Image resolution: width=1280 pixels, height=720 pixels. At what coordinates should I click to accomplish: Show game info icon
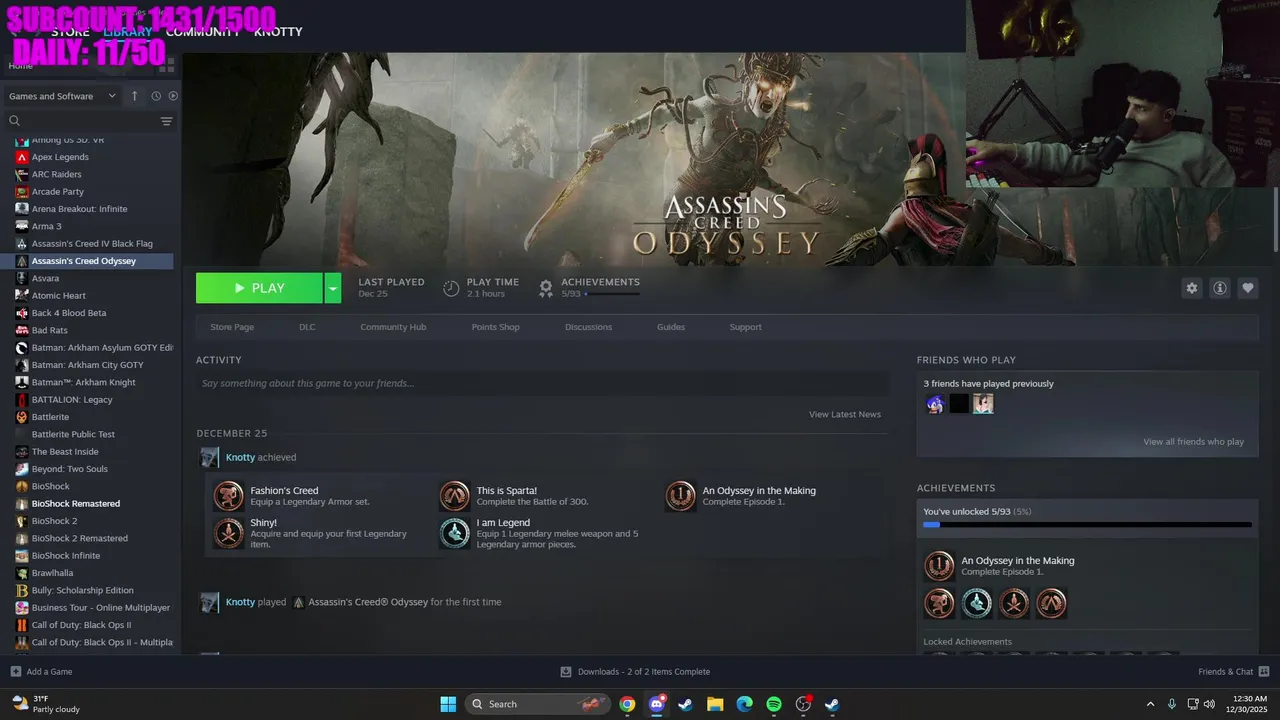(x=1220, y=288)
